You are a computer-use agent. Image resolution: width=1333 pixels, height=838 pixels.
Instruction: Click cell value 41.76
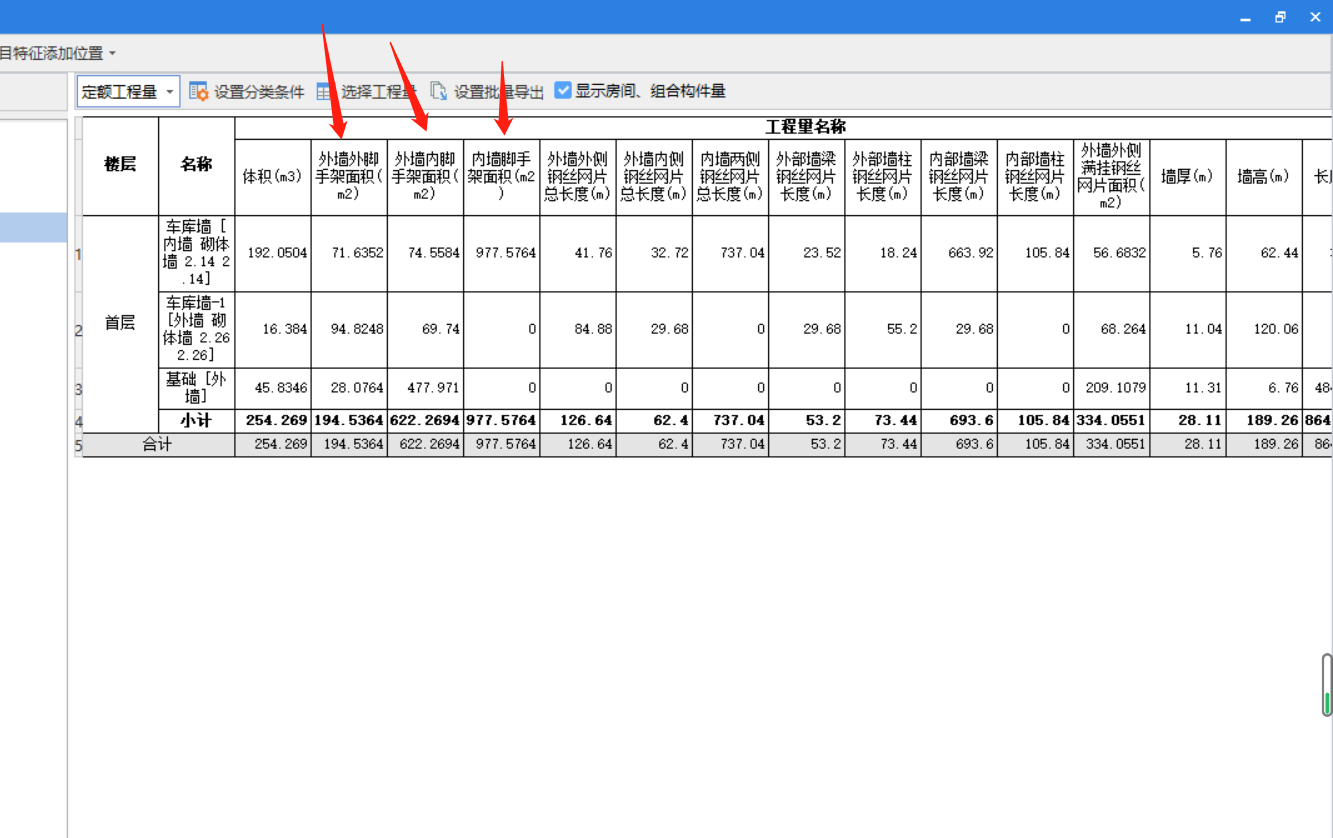click(593, 253)
